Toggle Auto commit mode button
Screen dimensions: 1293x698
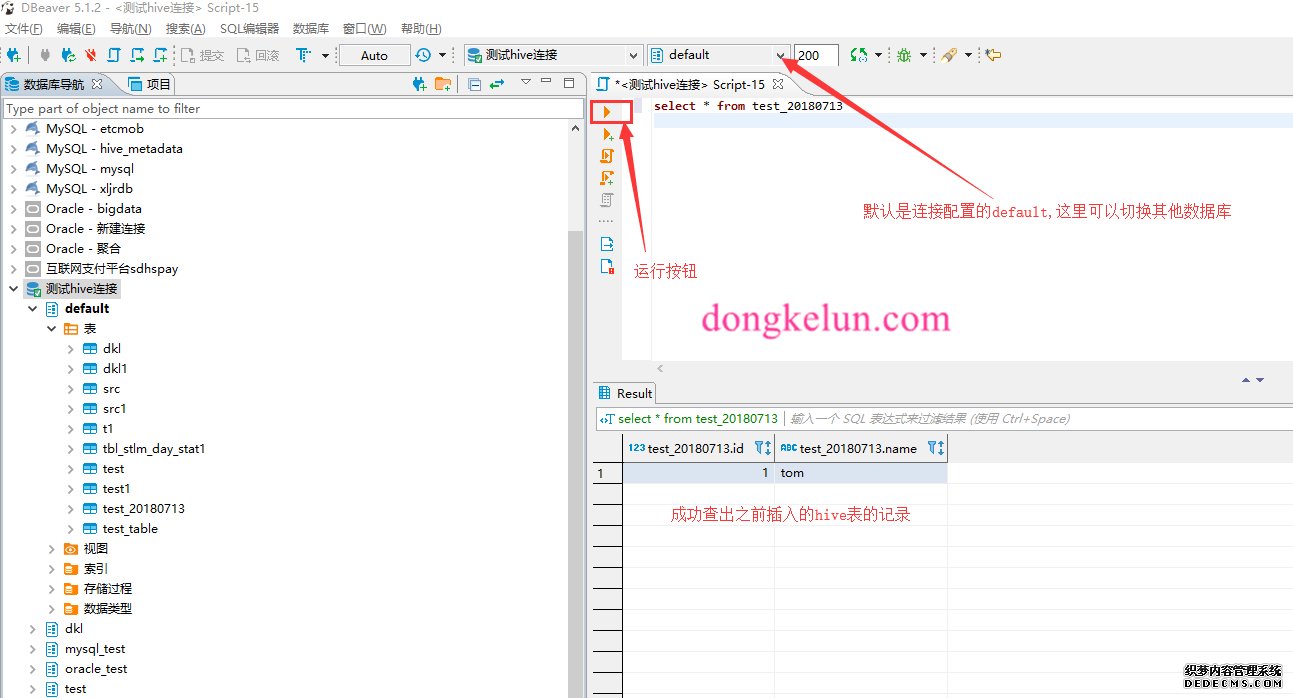click(x=374, y=55)
